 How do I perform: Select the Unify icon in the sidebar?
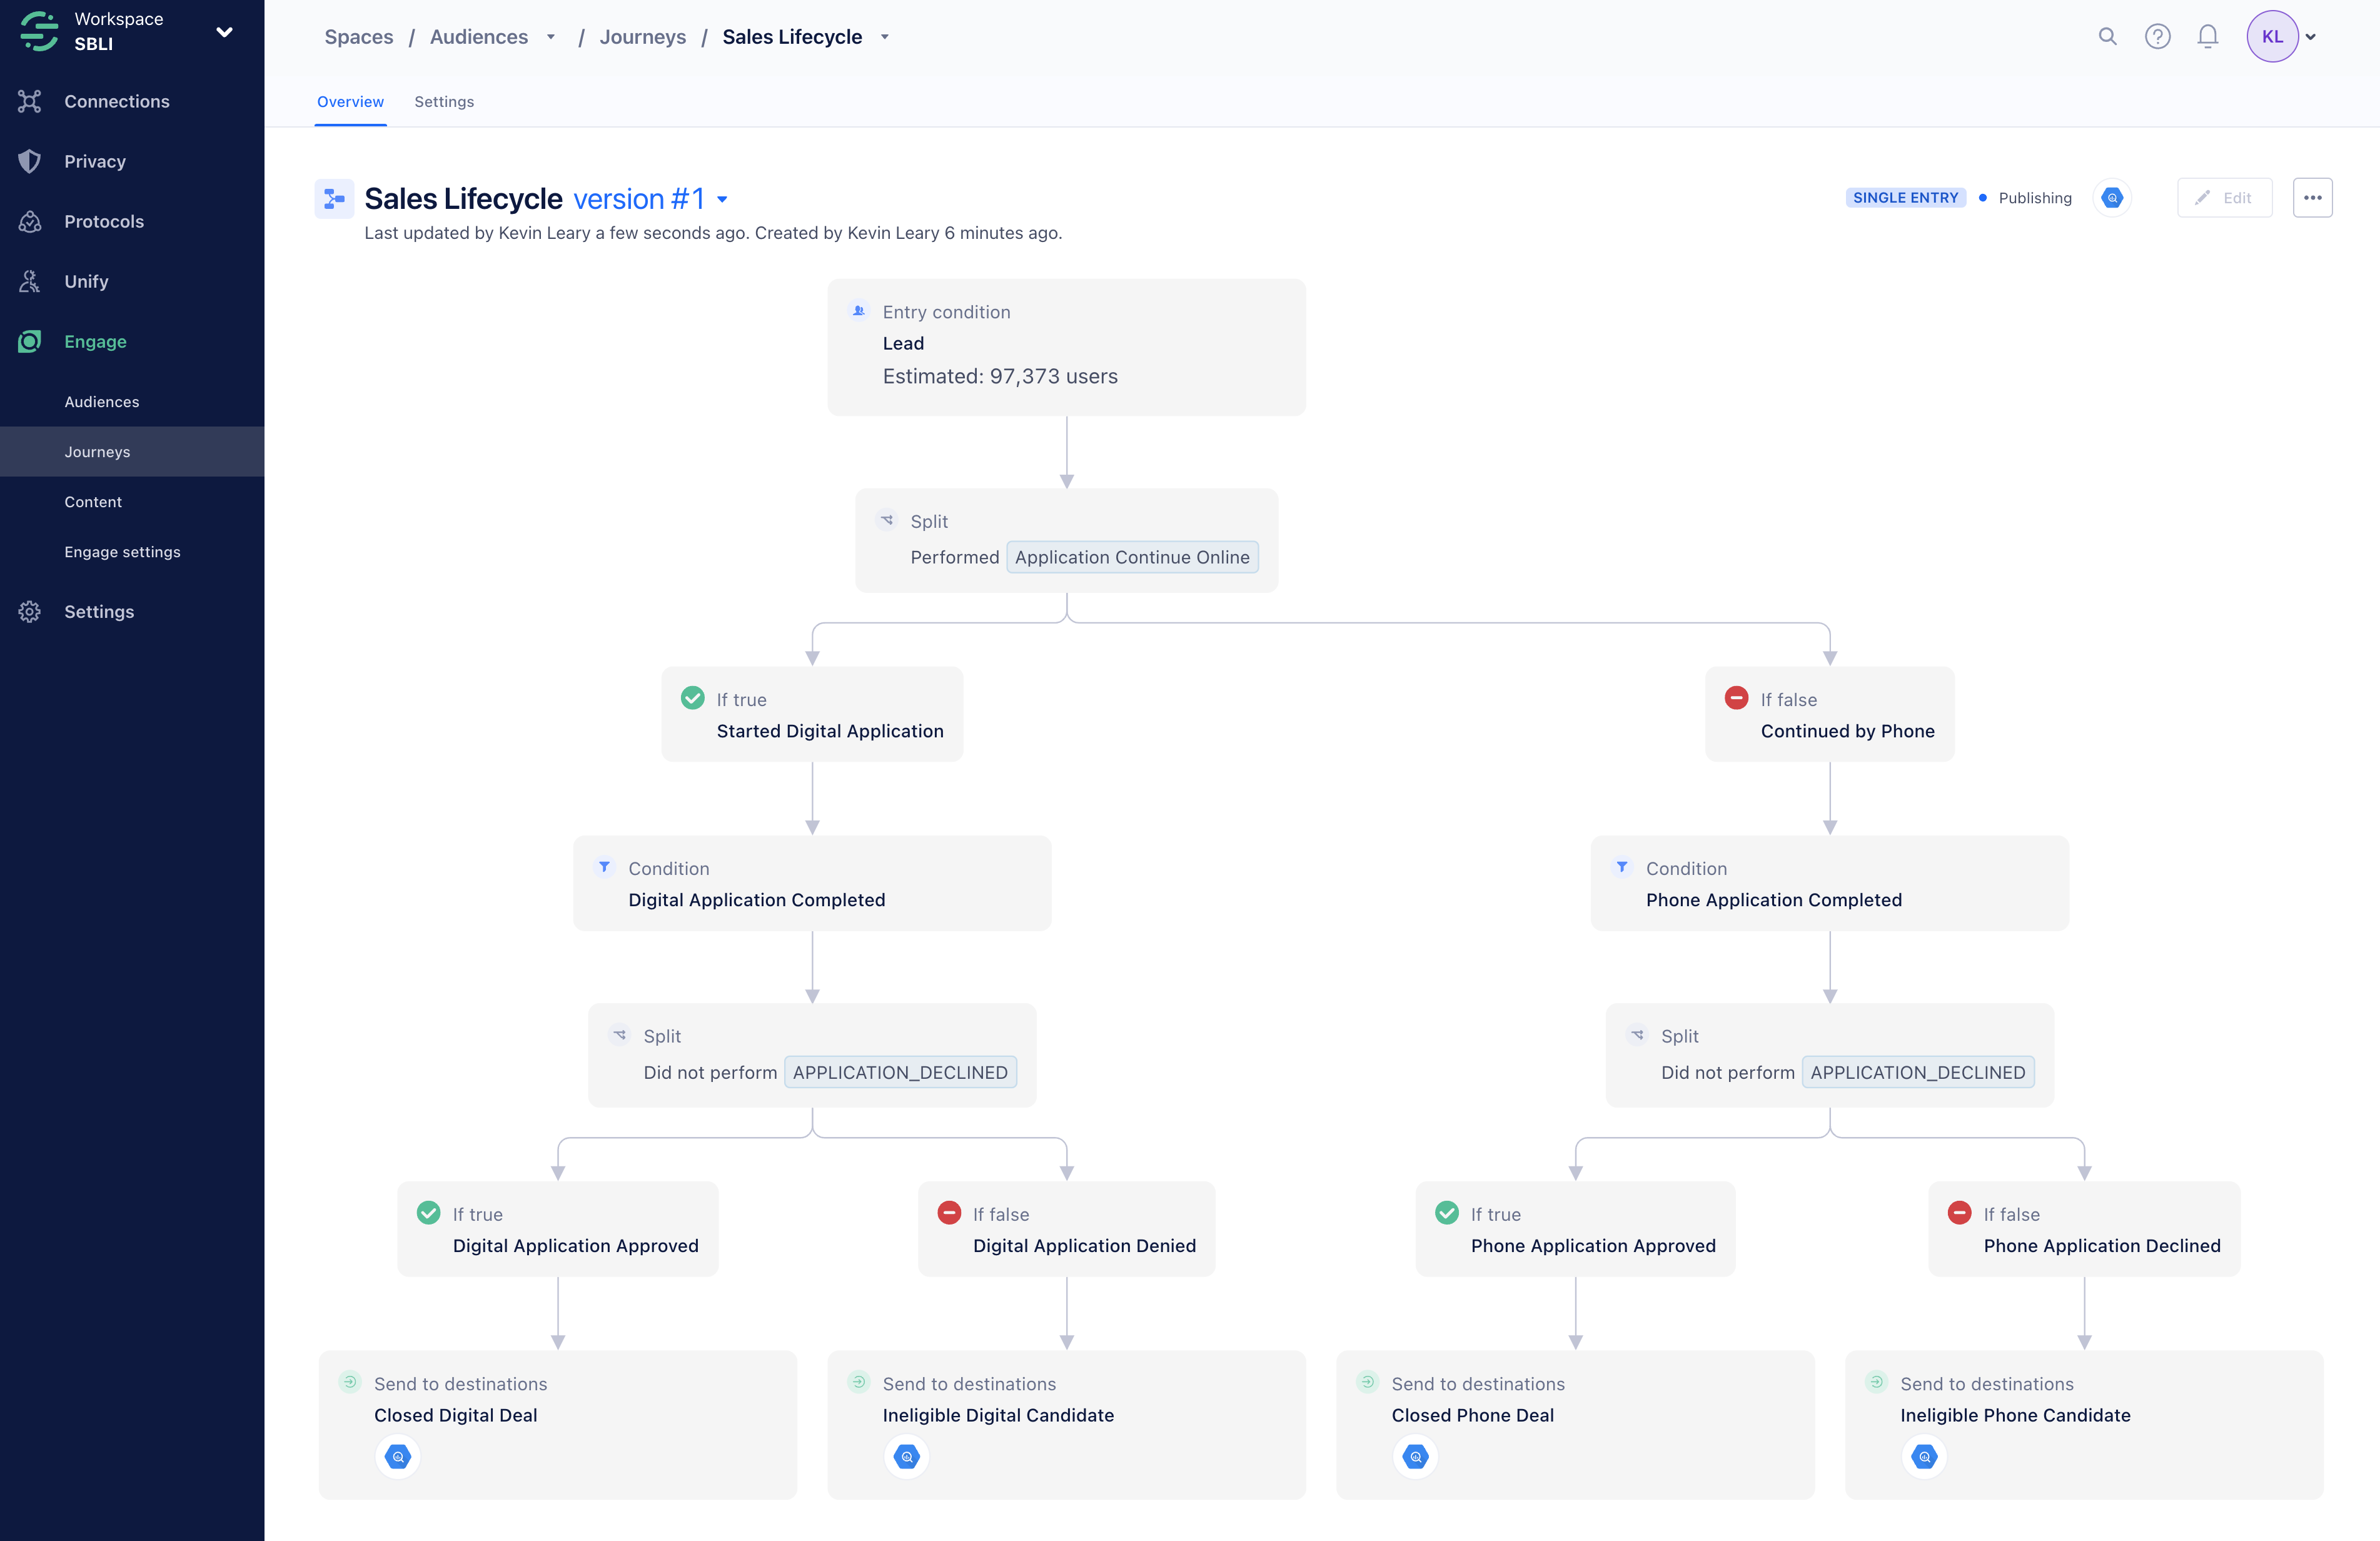coord(29,281)
